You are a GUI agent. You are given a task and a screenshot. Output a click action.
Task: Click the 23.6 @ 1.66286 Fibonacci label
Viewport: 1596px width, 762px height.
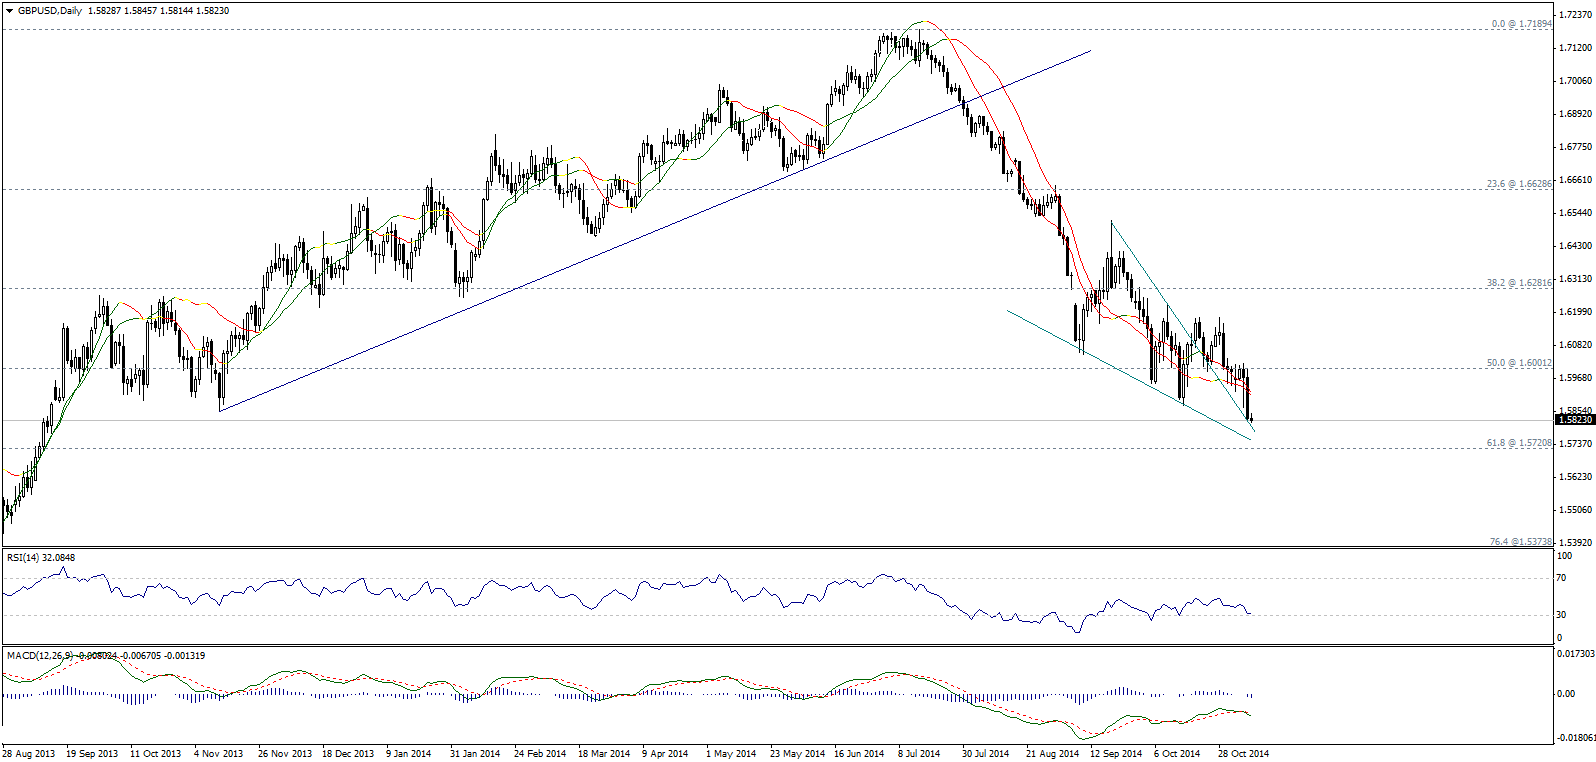(1519, 184)
